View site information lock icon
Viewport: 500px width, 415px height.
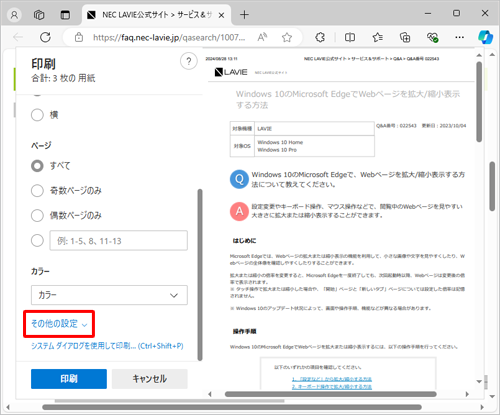(x=79, y=37)
